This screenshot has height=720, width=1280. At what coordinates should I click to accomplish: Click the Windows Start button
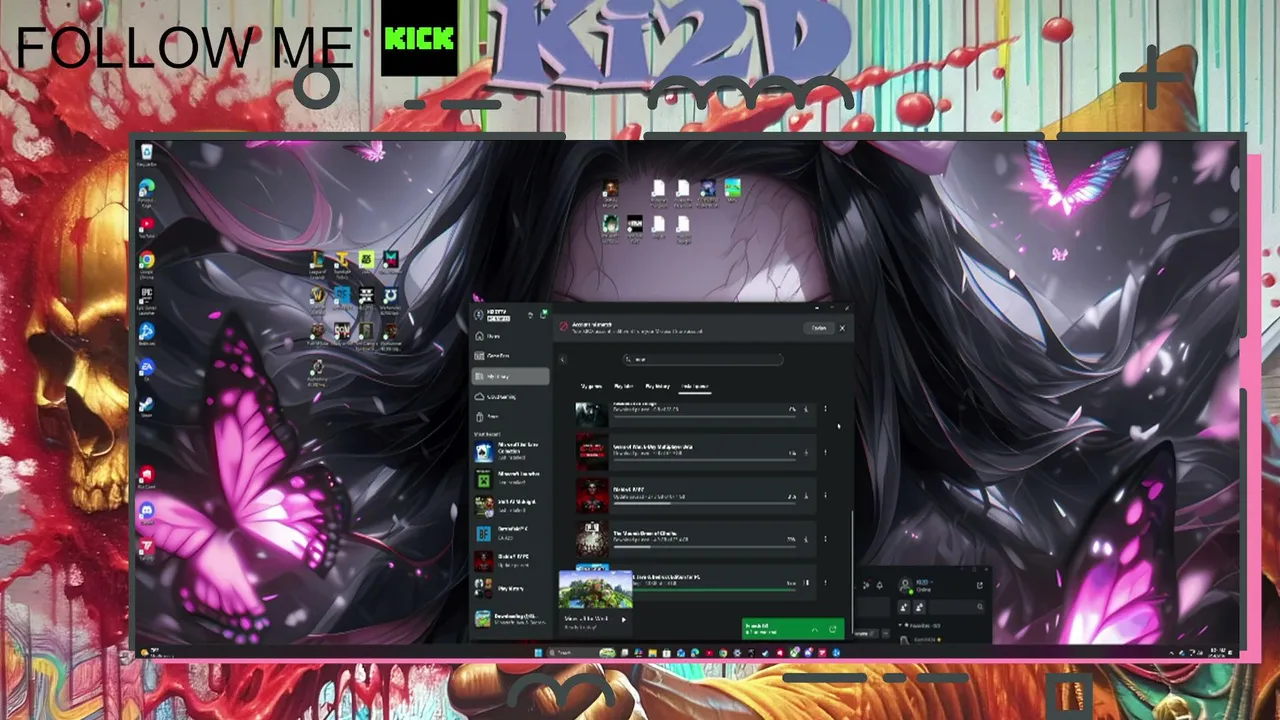537,653
